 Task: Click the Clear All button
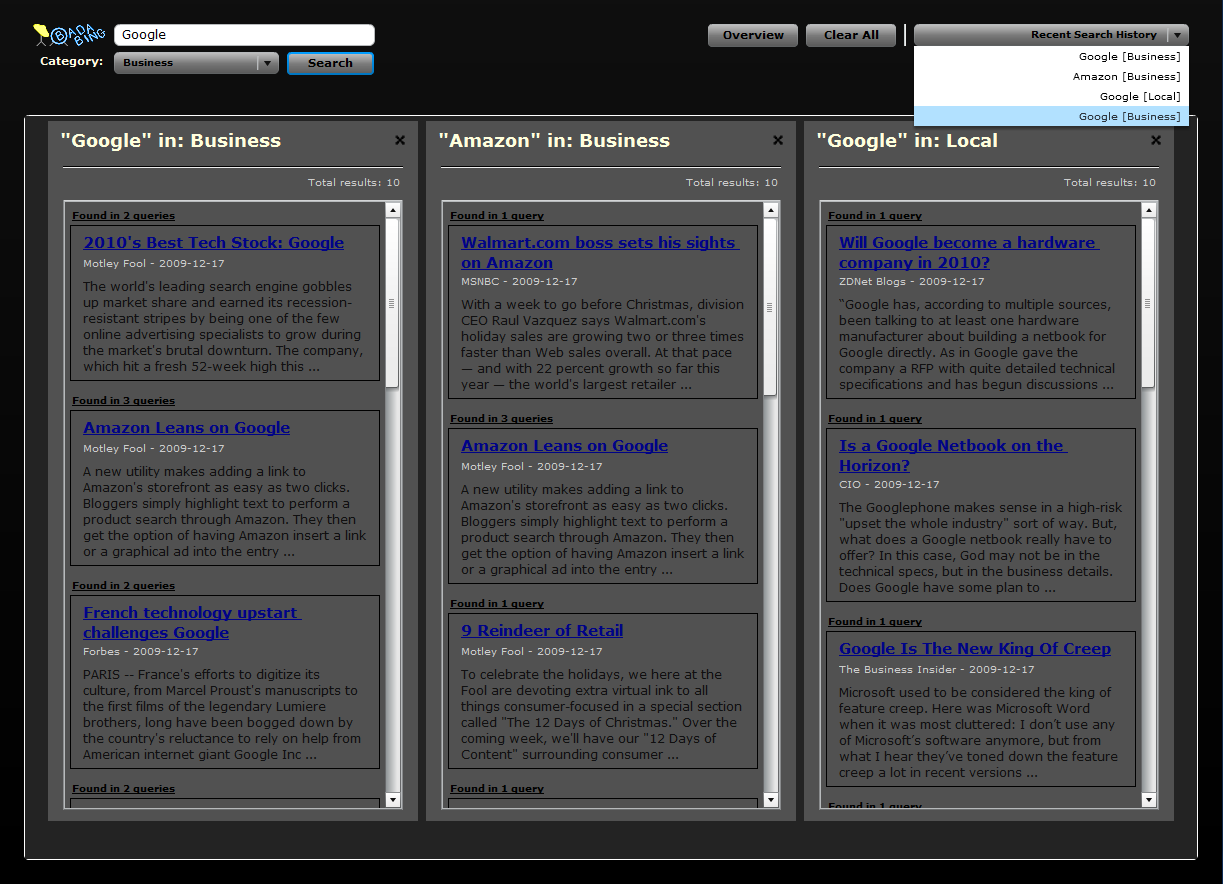[851, 35]
